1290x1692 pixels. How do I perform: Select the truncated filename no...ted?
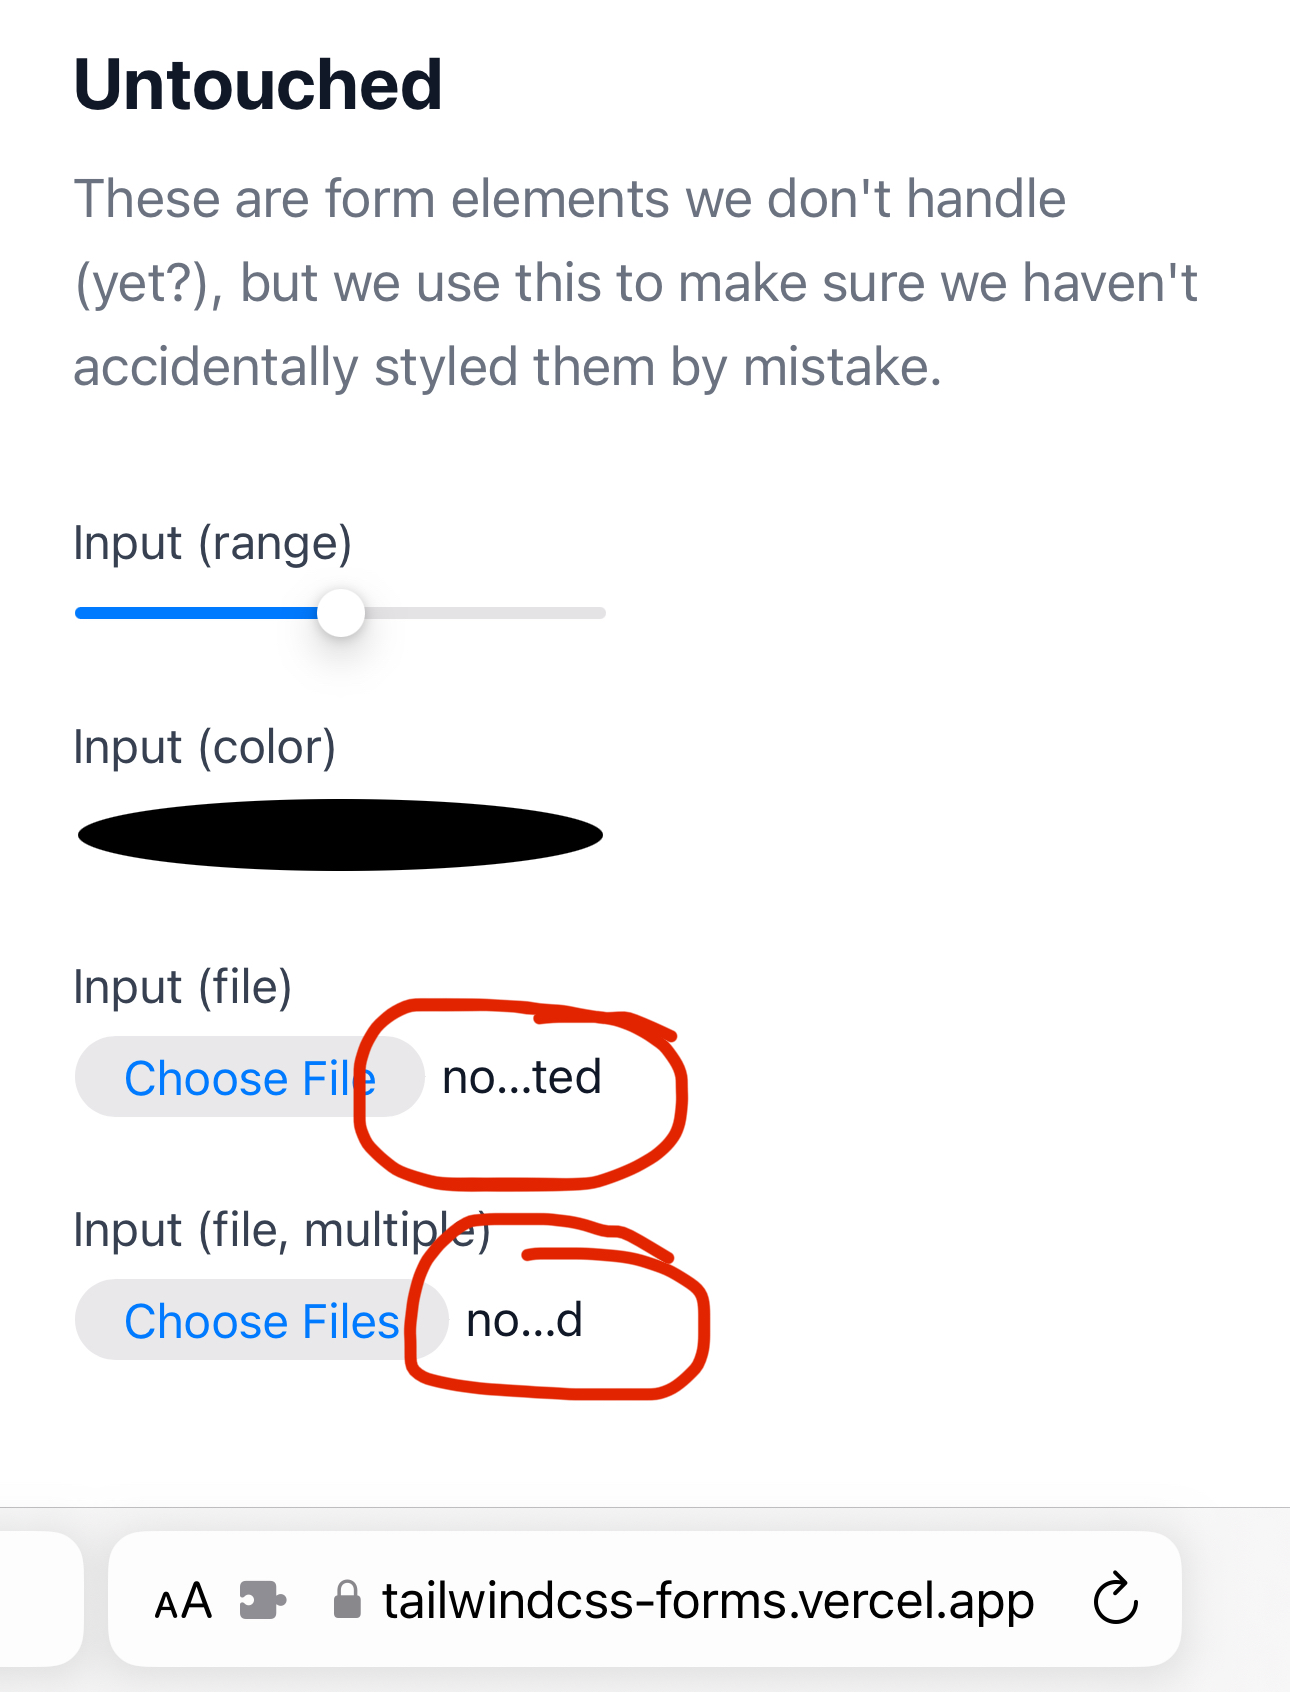[521, 1077]
